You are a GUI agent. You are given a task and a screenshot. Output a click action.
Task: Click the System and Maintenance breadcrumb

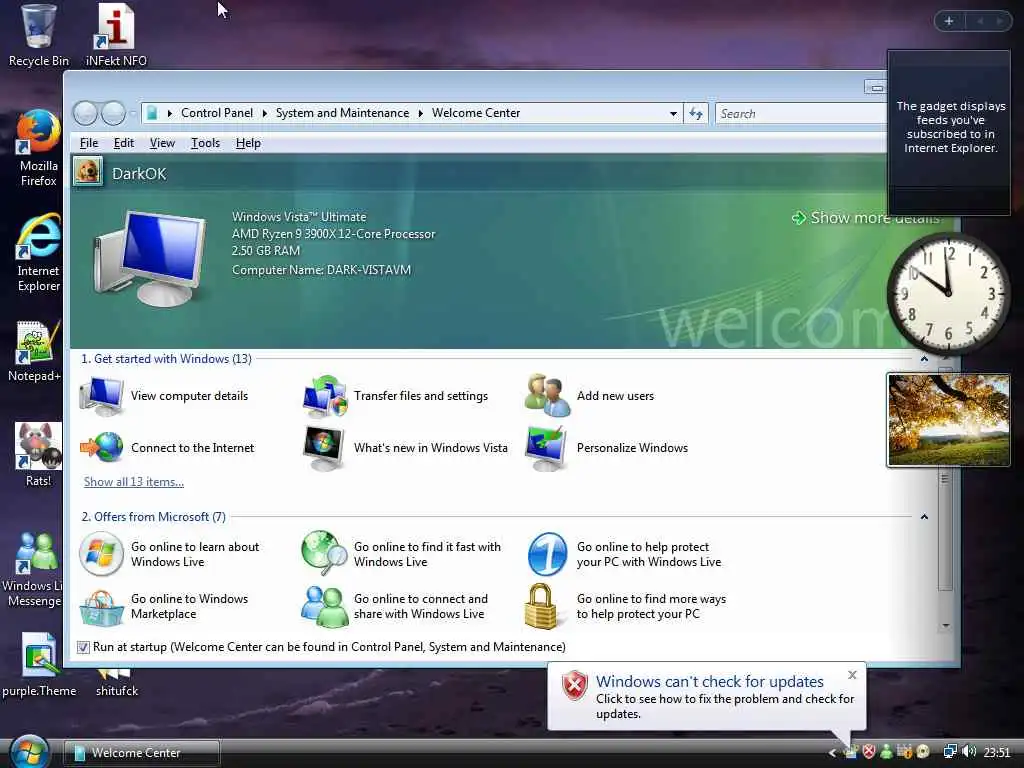342,113
